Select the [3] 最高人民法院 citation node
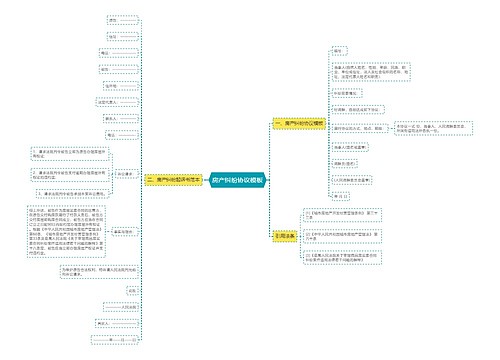 (342, 258)
